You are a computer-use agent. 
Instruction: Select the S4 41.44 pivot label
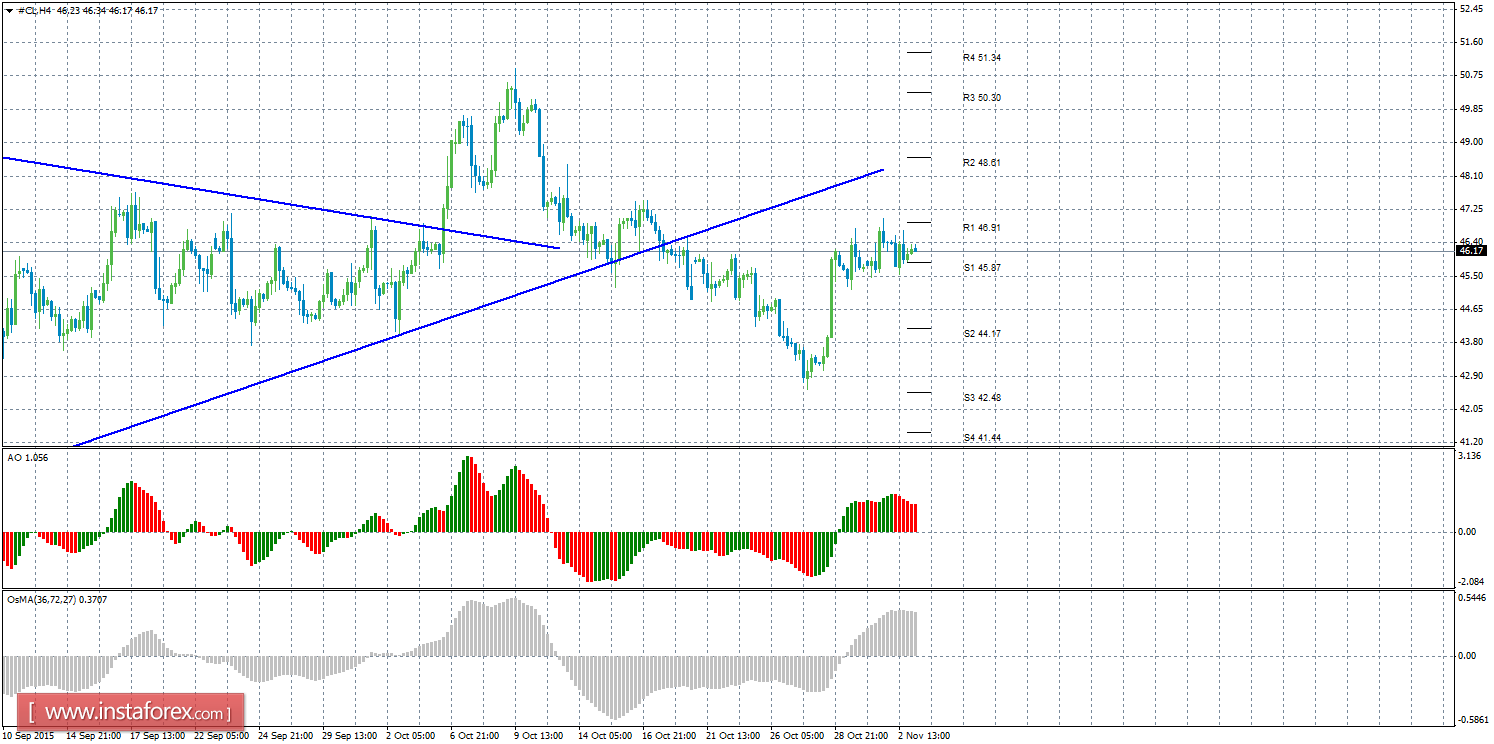pos(982,438)
